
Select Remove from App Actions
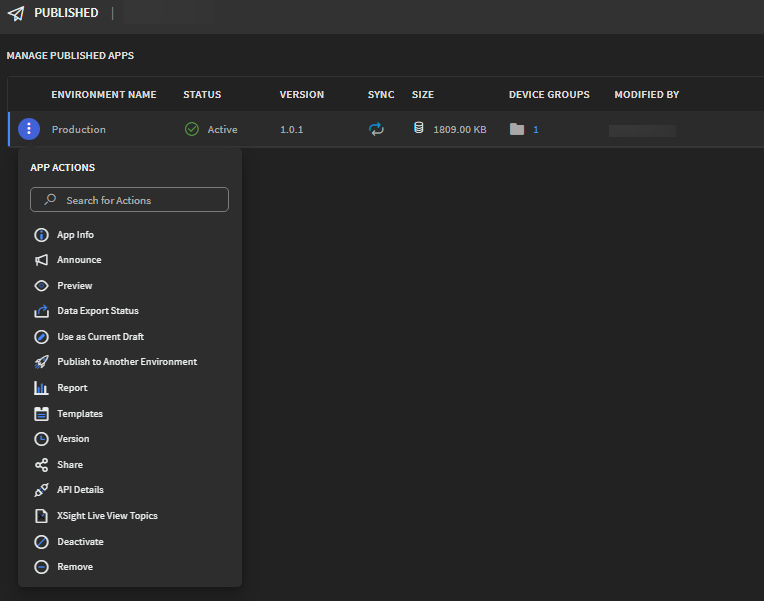click(75, 567)
